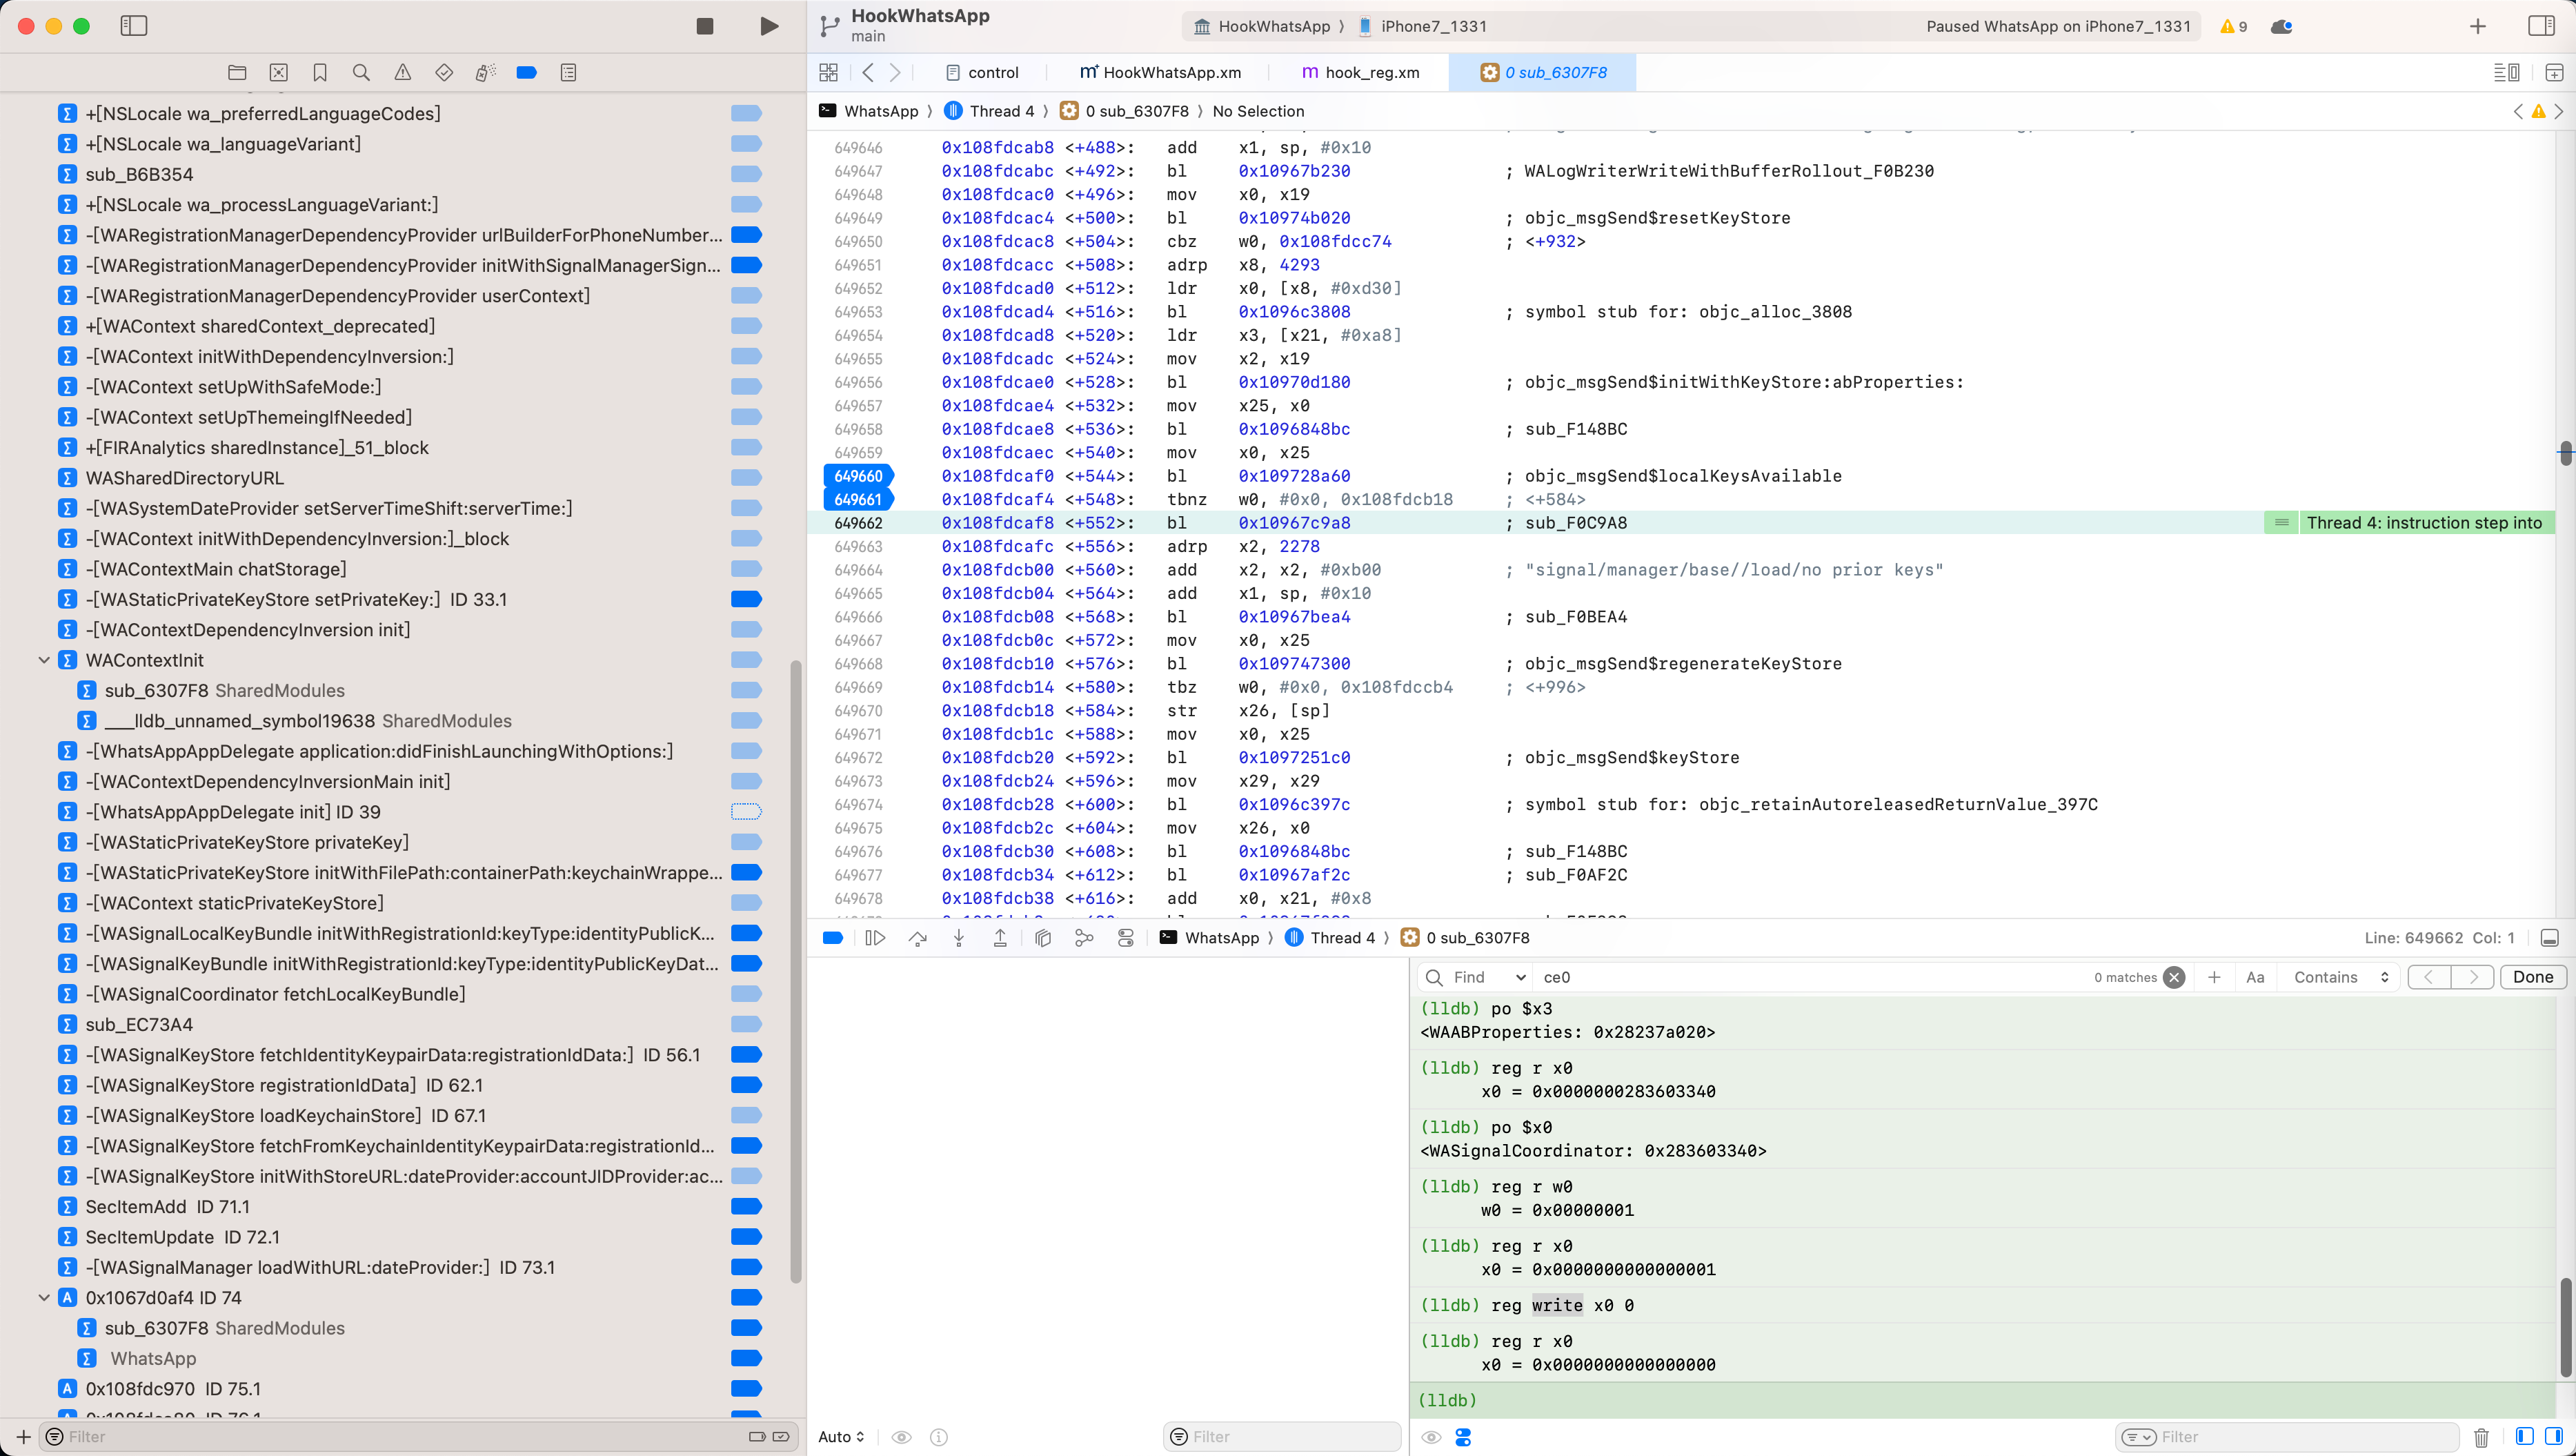Go forward in editor history
This screenshot has height=1456, width=2576.
click(895, 72)
